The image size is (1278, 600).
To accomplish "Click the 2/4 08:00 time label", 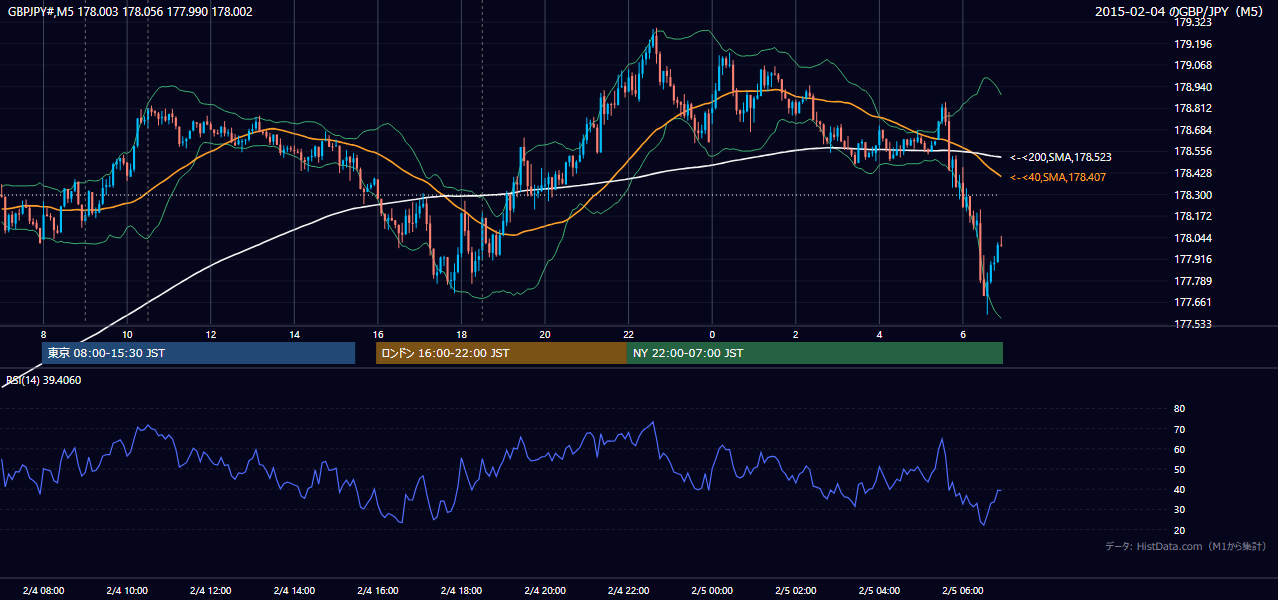I will [43, 590].
